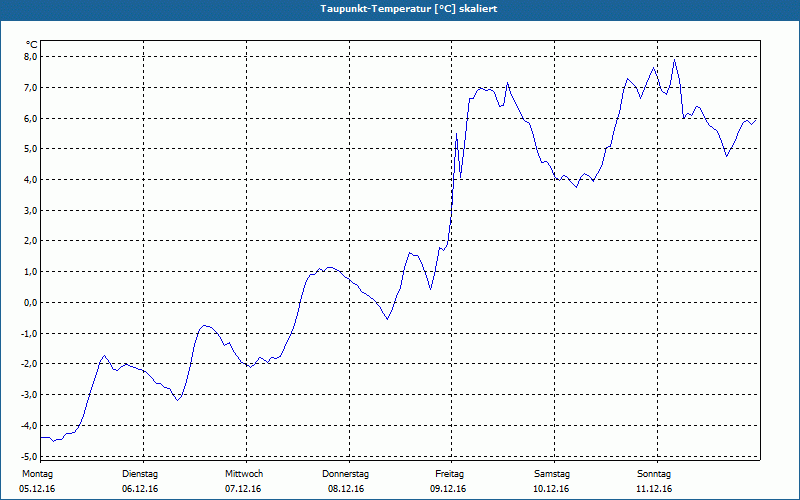Click the date '08.12.16'

(x=346, y=489)
